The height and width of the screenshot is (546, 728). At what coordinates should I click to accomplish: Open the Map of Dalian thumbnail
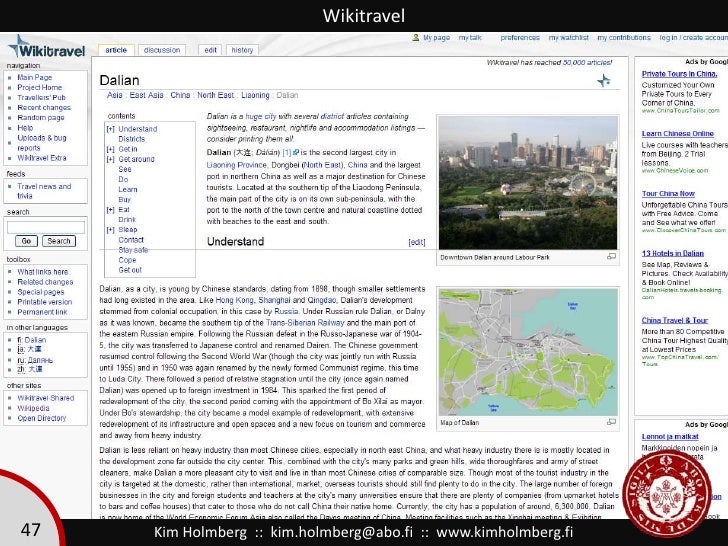tap(528, 352)
